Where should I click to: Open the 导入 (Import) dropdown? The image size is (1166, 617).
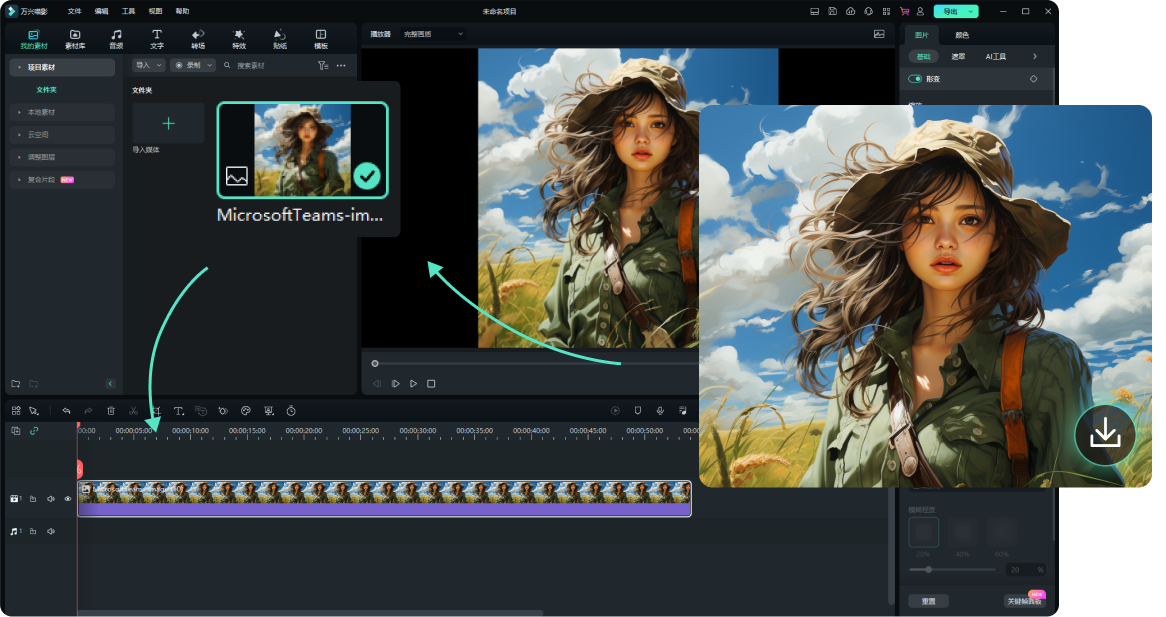(148, 65)
